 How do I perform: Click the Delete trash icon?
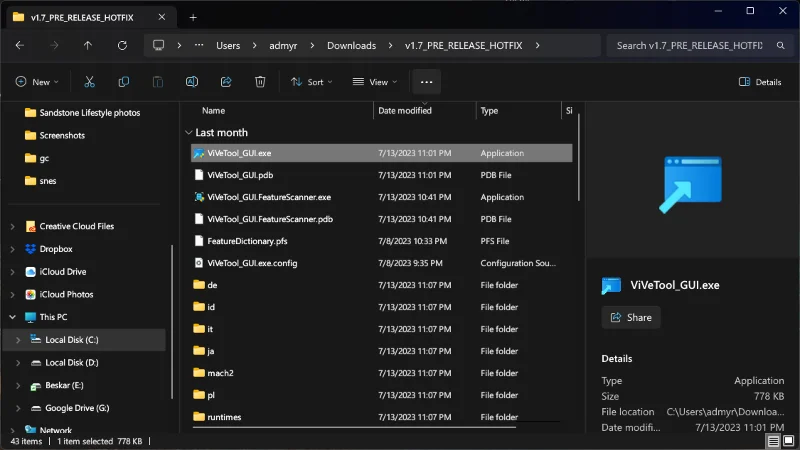(260, 82)
